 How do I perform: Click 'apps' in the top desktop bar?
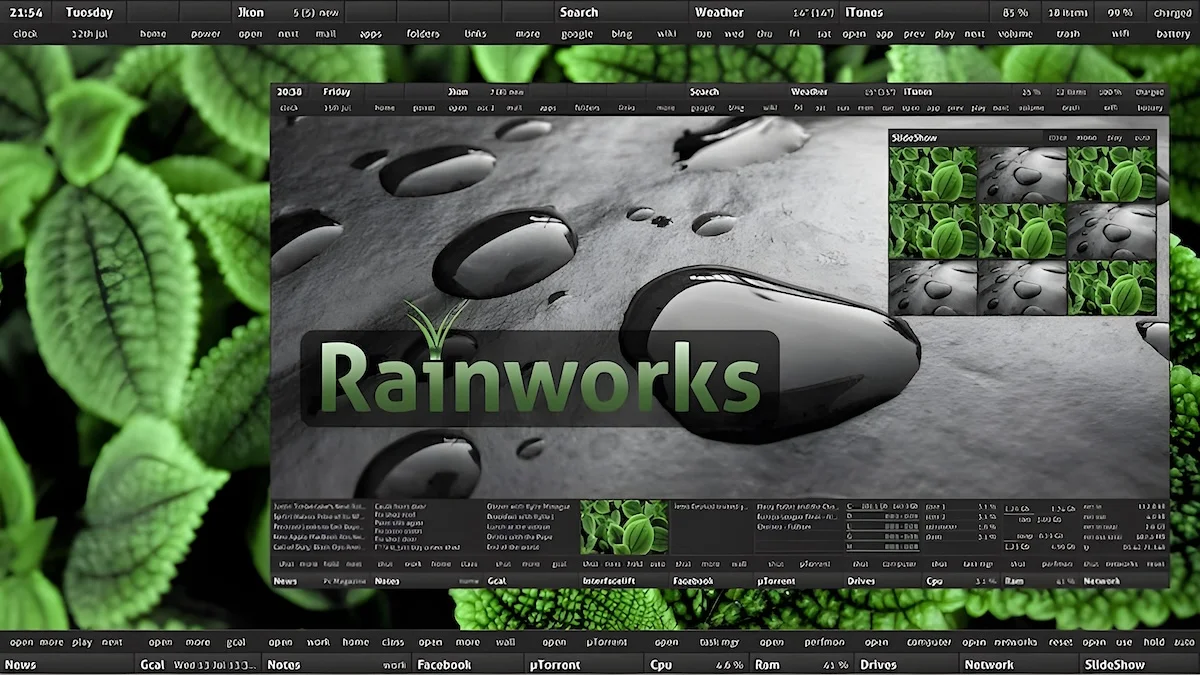(x=370, y=33)
